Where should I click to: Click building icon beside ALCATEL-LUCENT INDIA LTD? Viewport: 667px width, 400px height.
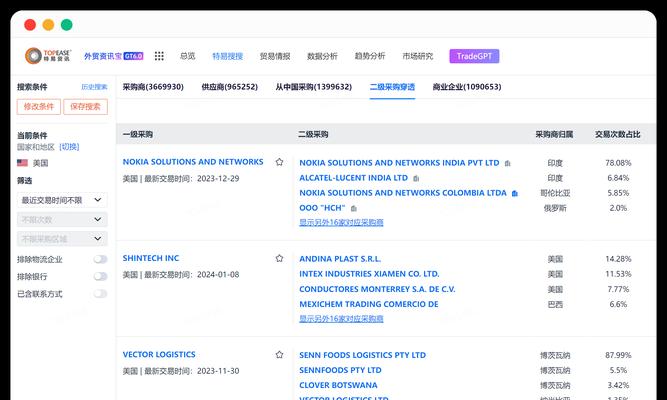click(416, 178)
